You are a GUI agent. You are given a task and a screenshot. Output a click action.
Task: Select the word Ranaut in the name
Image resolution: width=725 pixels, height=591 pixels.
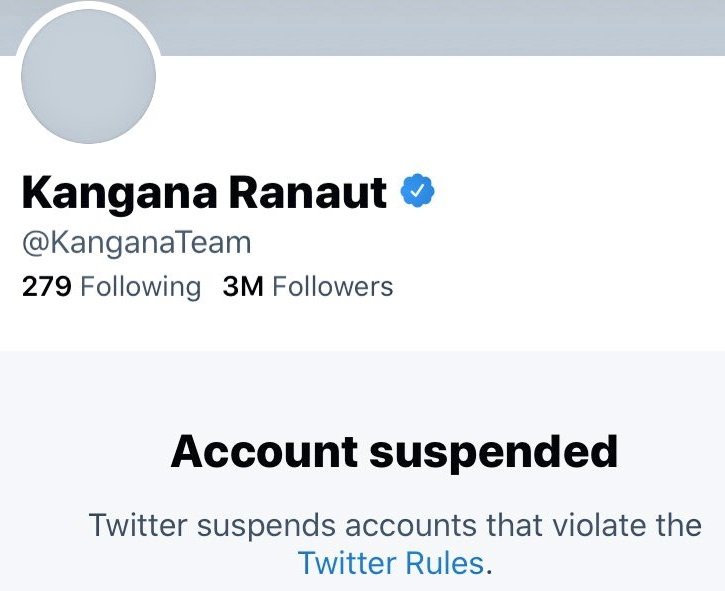(307, 192)
